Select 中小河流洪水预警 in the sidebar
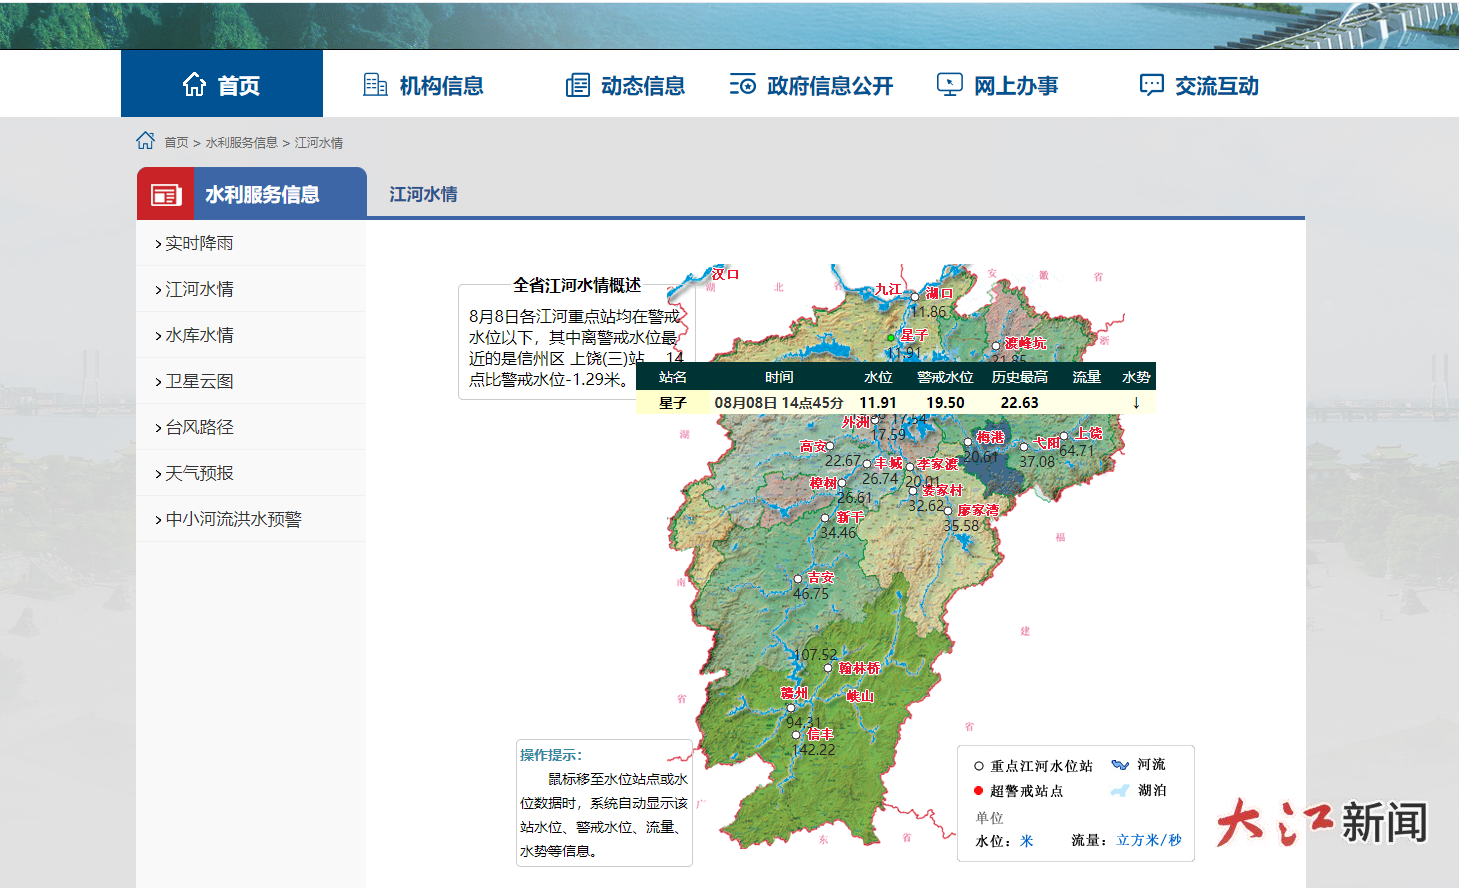Image resolution: width=1459 pixels, height=888 pixels. click(x=233, y=519)
